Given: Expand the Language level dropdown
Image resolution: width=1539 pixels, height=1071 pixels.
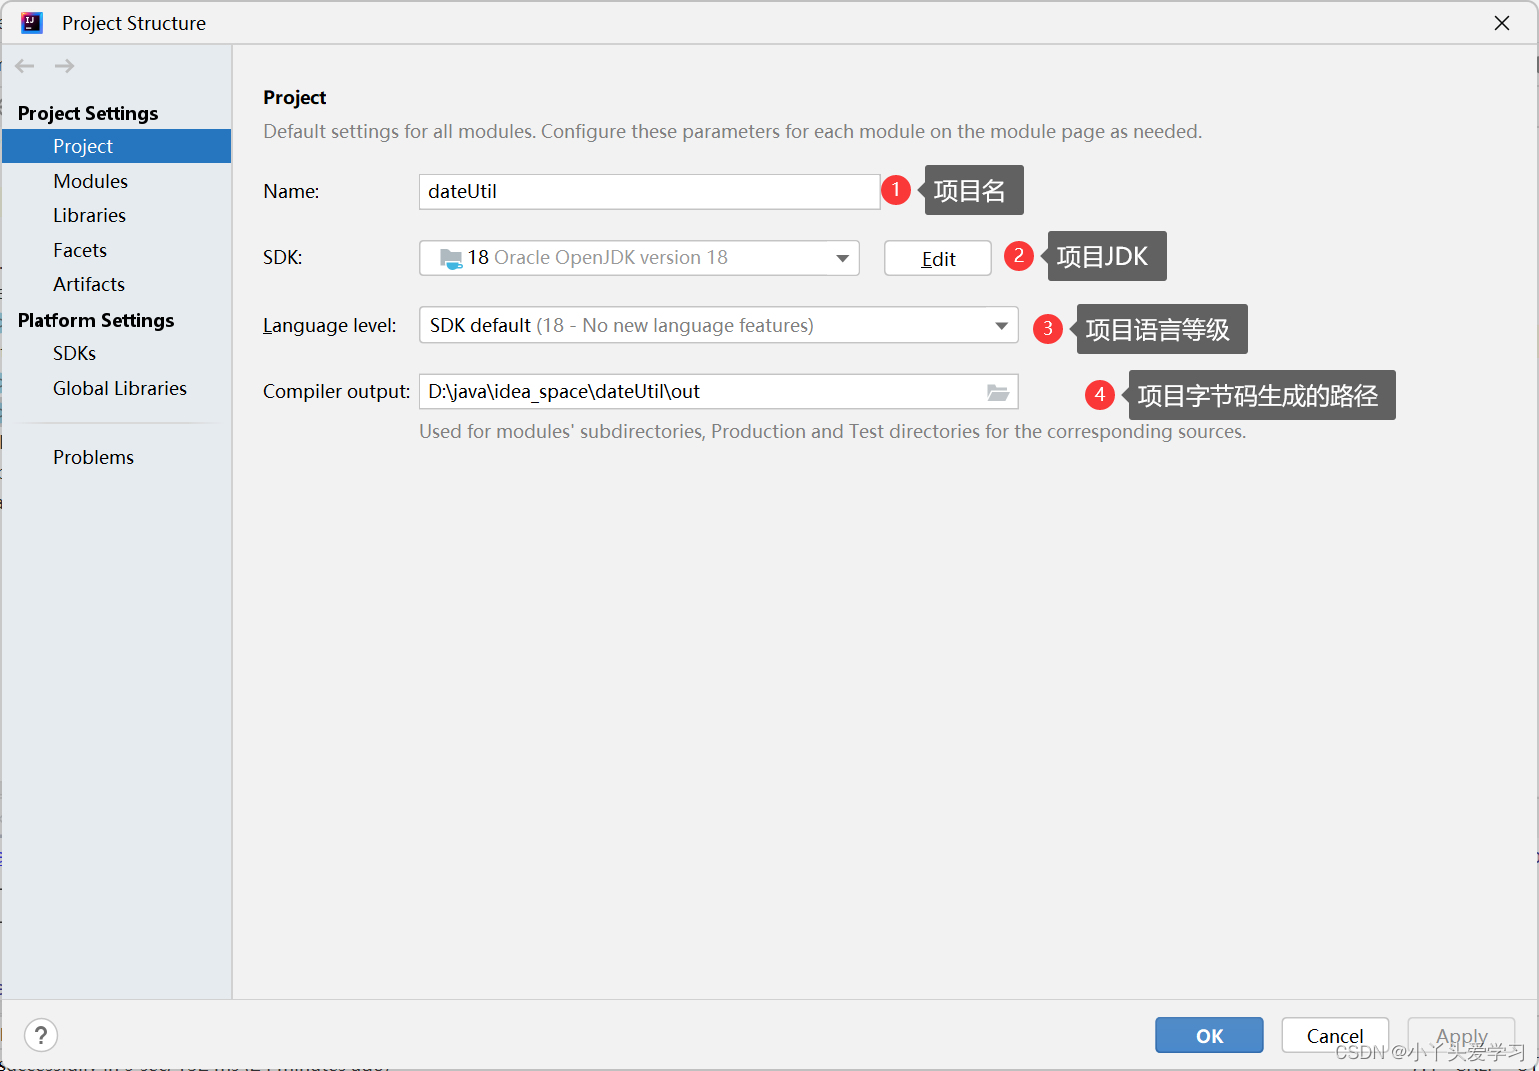Looking at the screenshot, I should click(1001, 325).
